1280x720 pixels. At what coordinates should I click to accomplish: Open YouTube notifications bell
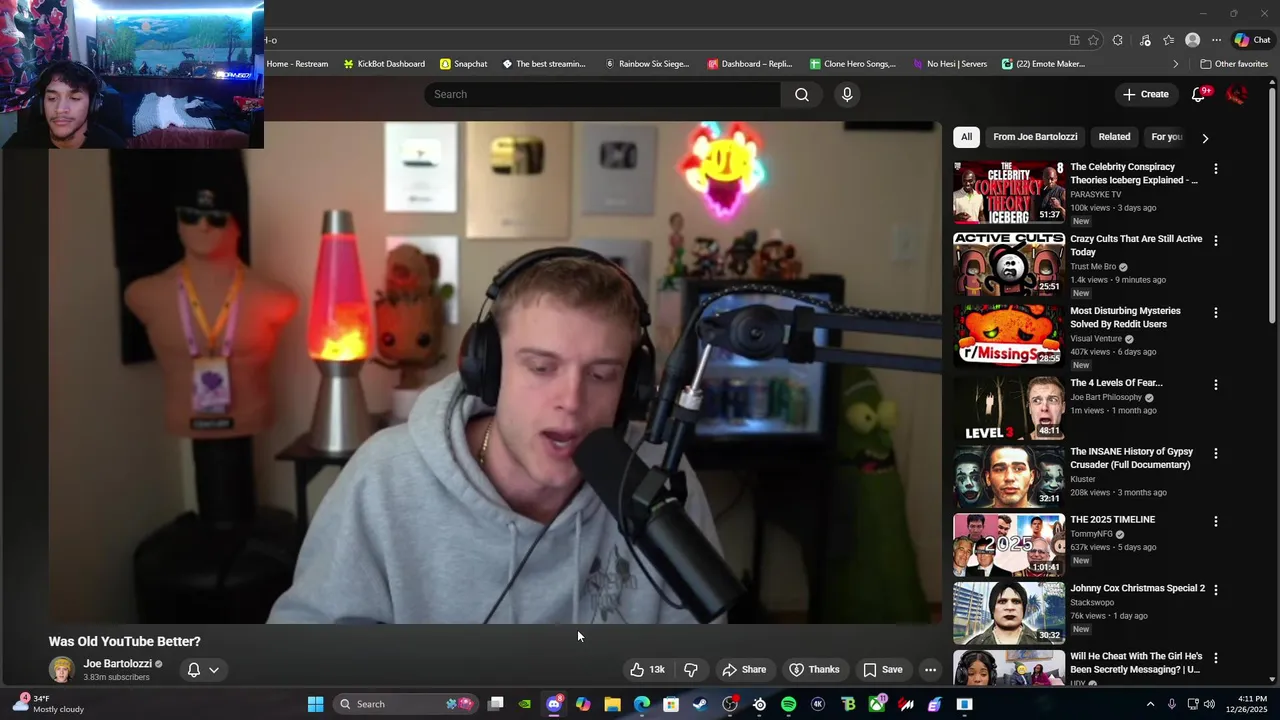pos(1198,94)
